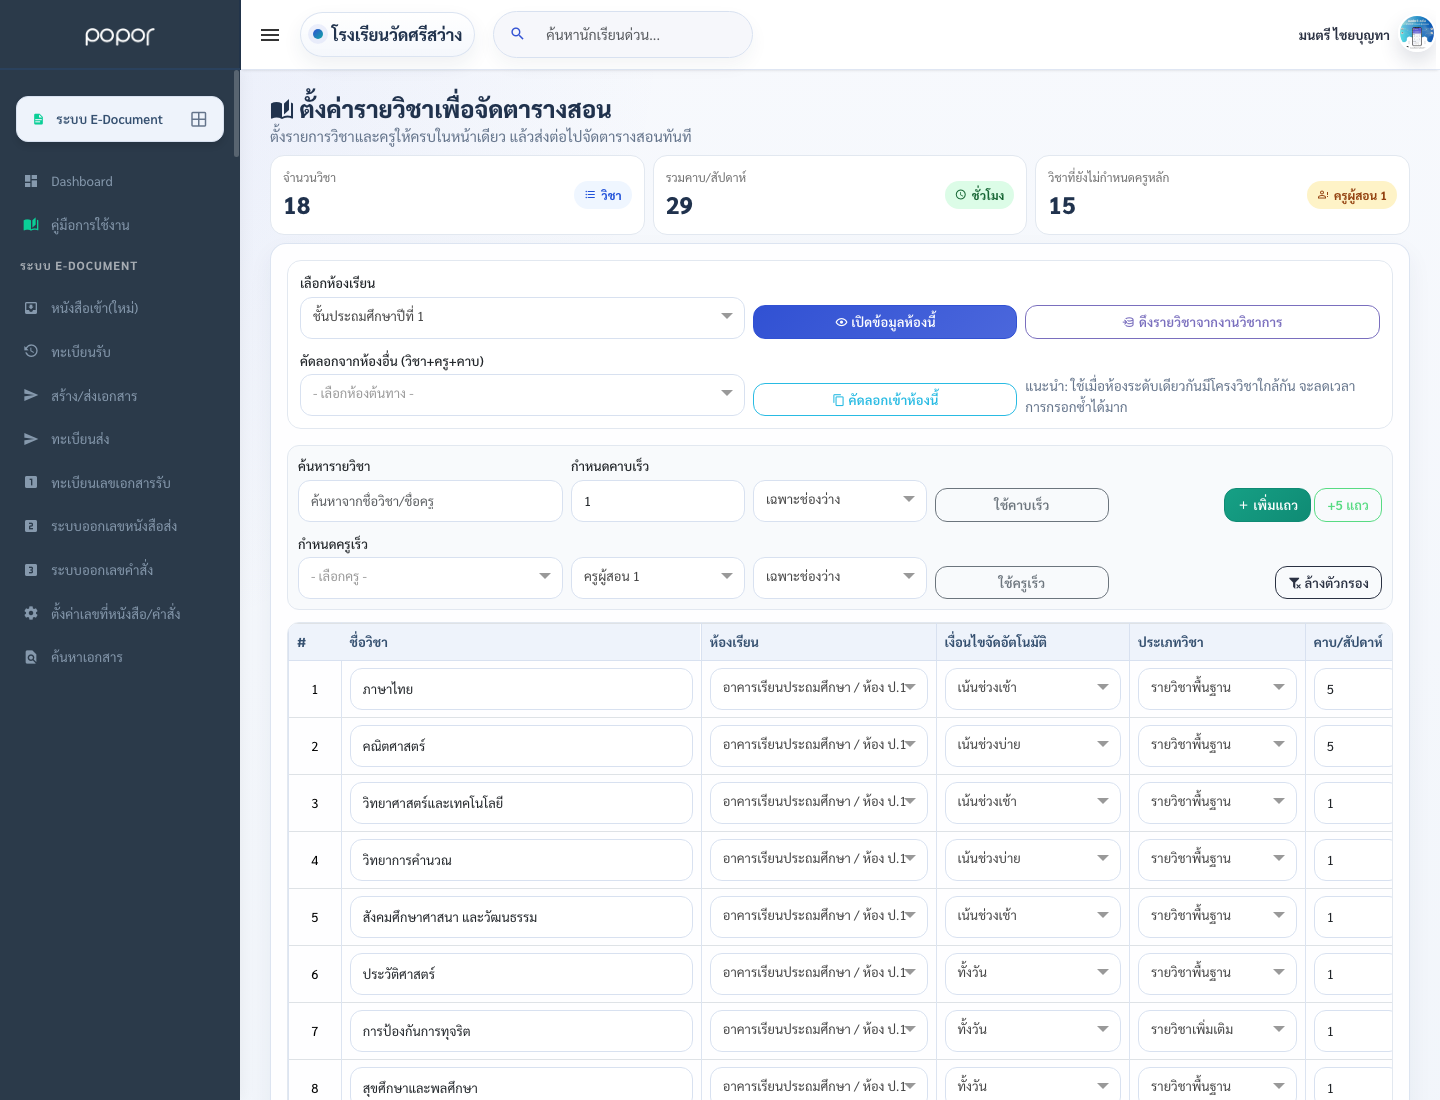Click the search magnifier icon in top bar

517,34
